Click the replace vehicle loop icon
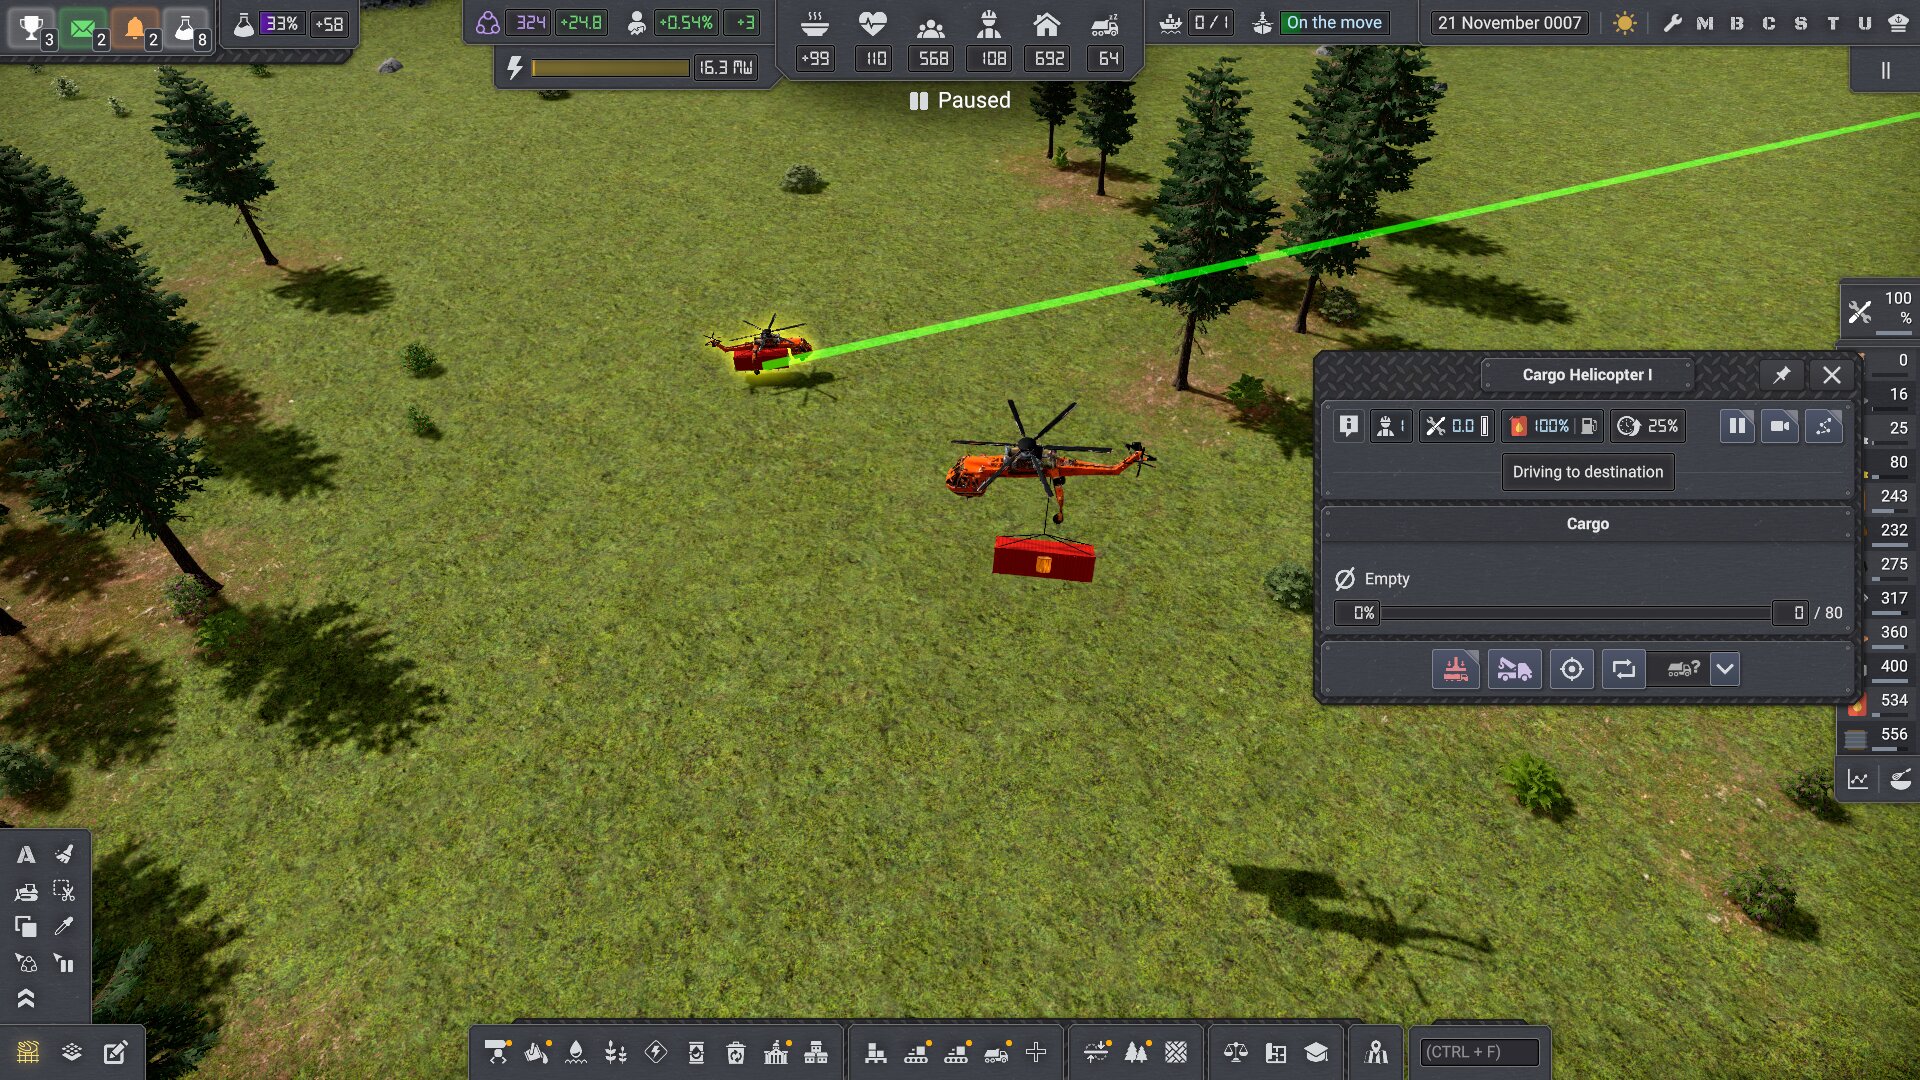 pyautogui.click(x=1623, y=669)
